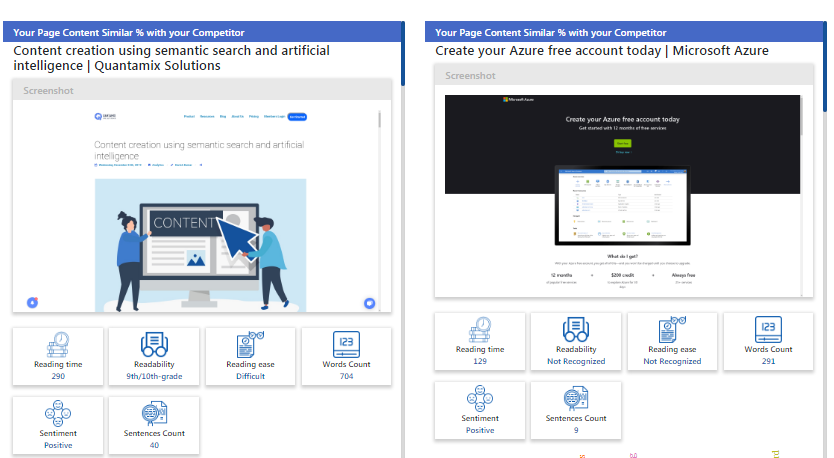Click the right panel vertical scrollbar

point(825,66)
